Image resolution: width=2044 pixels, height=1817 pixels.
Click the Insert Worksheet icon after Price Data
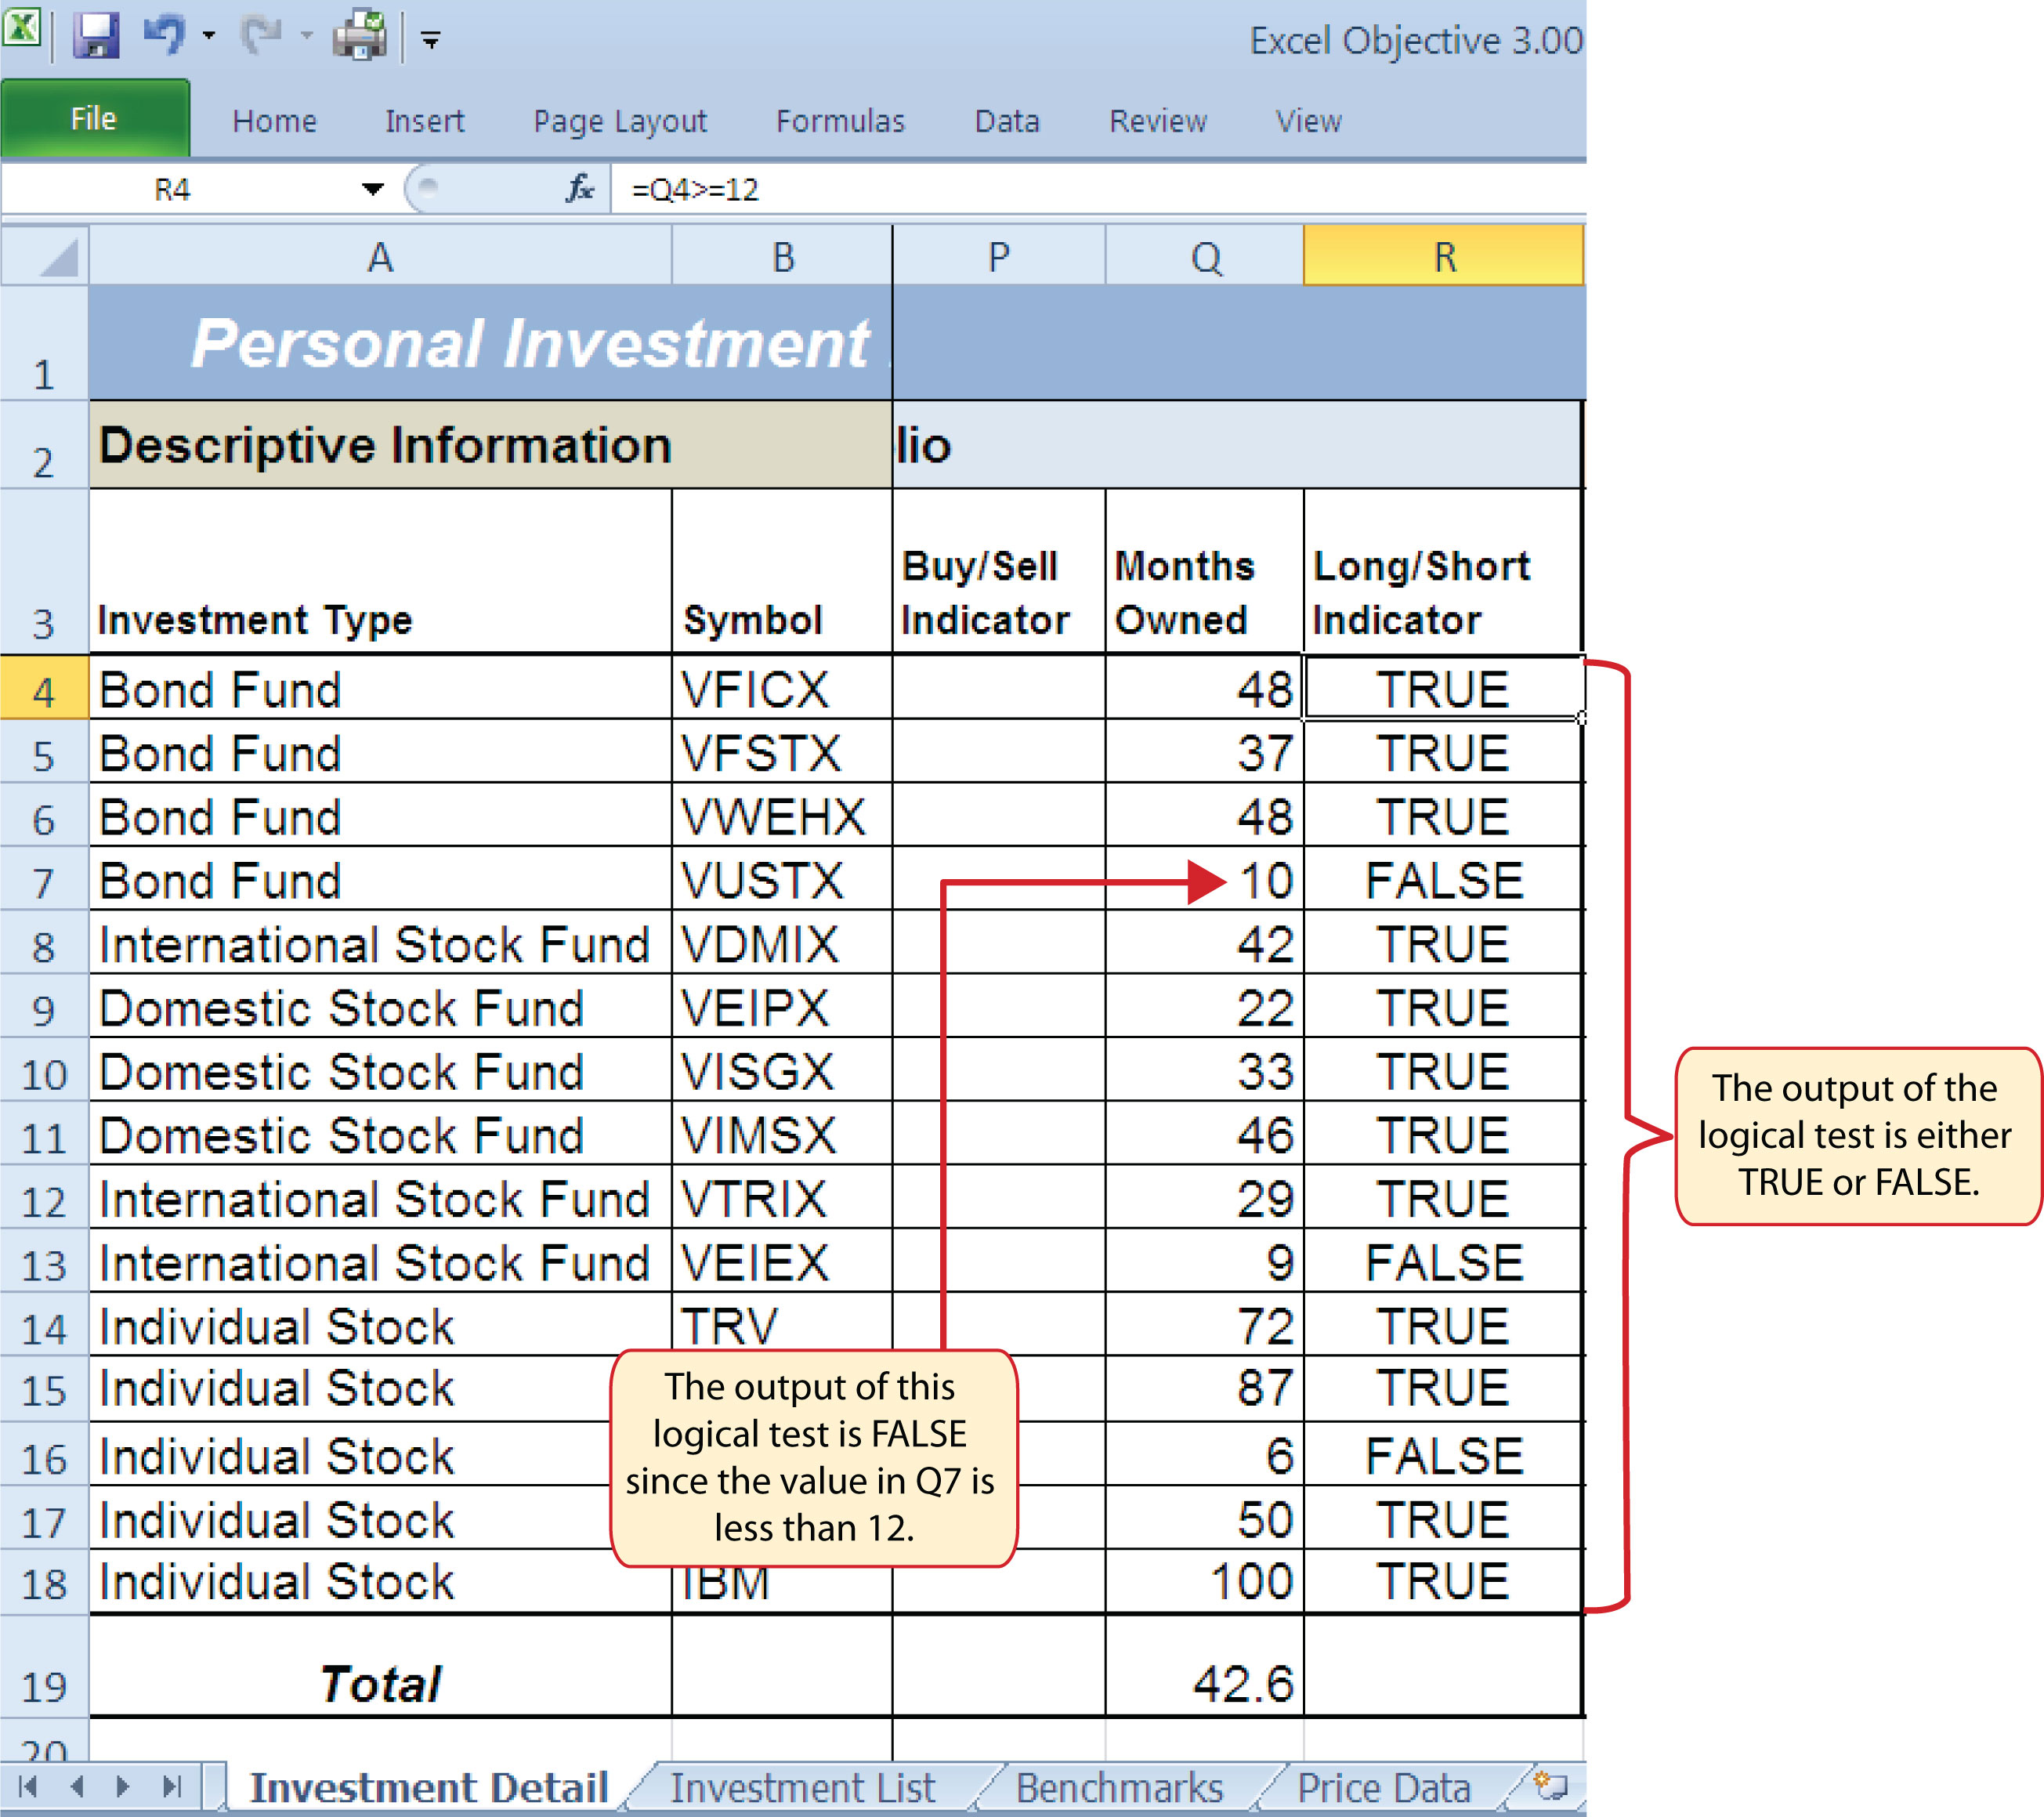pyautogui.click(x=1551, y=1784)
